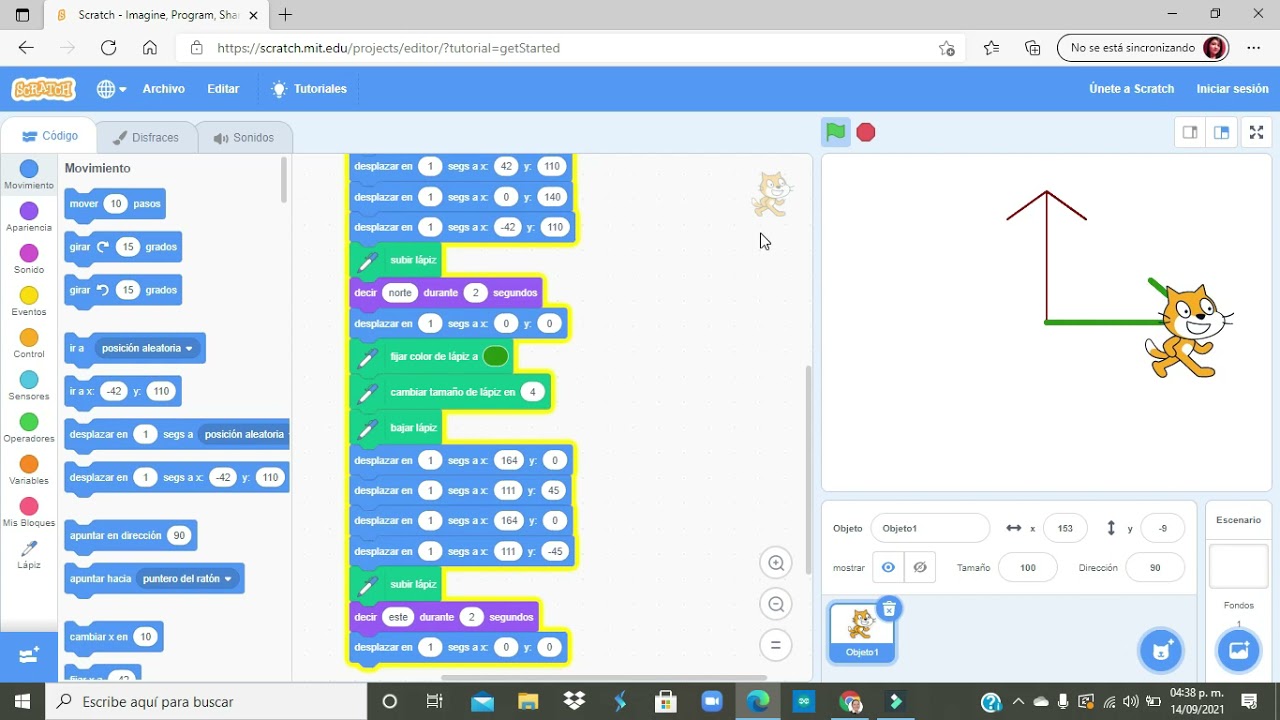The height and width of the screenshot is (720, 1280).
Task: Select the Eventos block category
Action: [29, 301]
